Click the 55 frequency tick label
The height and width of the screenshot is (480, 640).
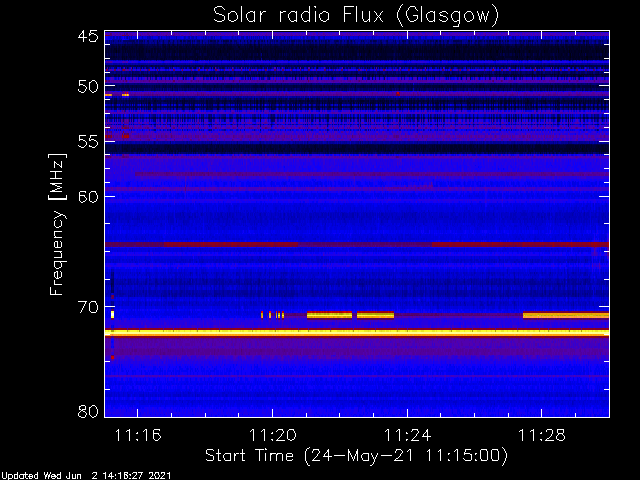click(88, 142)
